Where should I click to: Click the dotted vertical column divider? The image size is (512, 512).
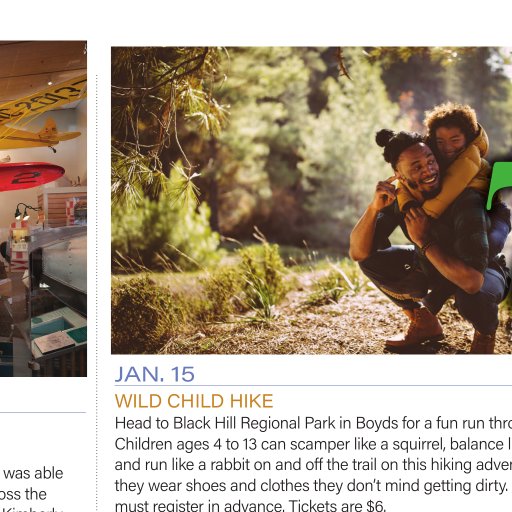97,293
